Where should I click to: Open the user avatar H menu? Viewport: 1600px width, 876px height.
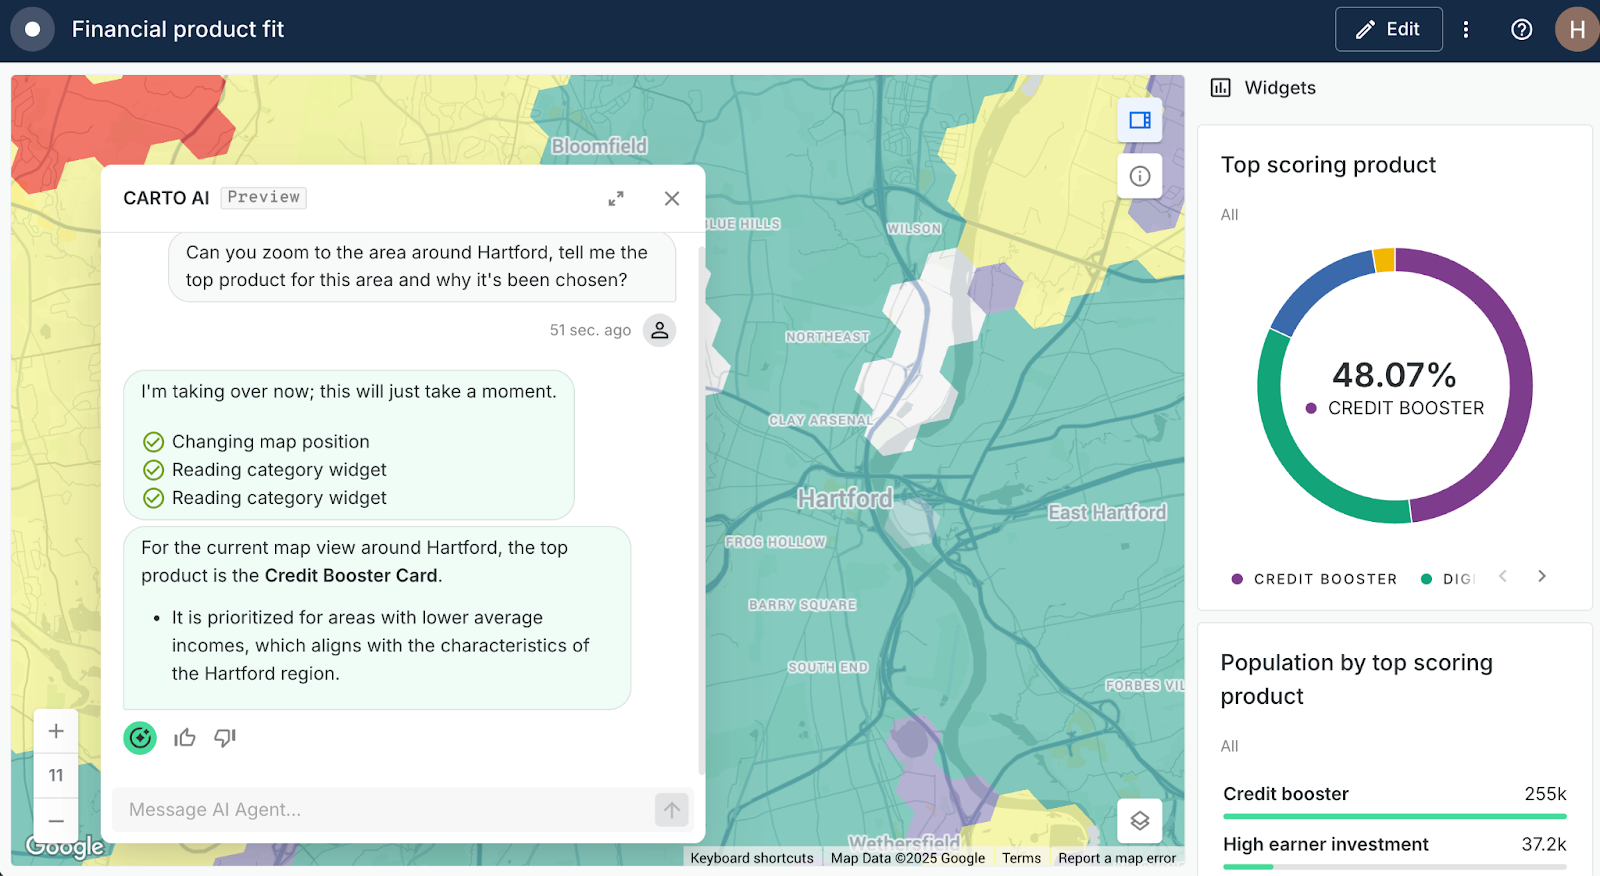pyautogui.click(x=1577, y=30)
